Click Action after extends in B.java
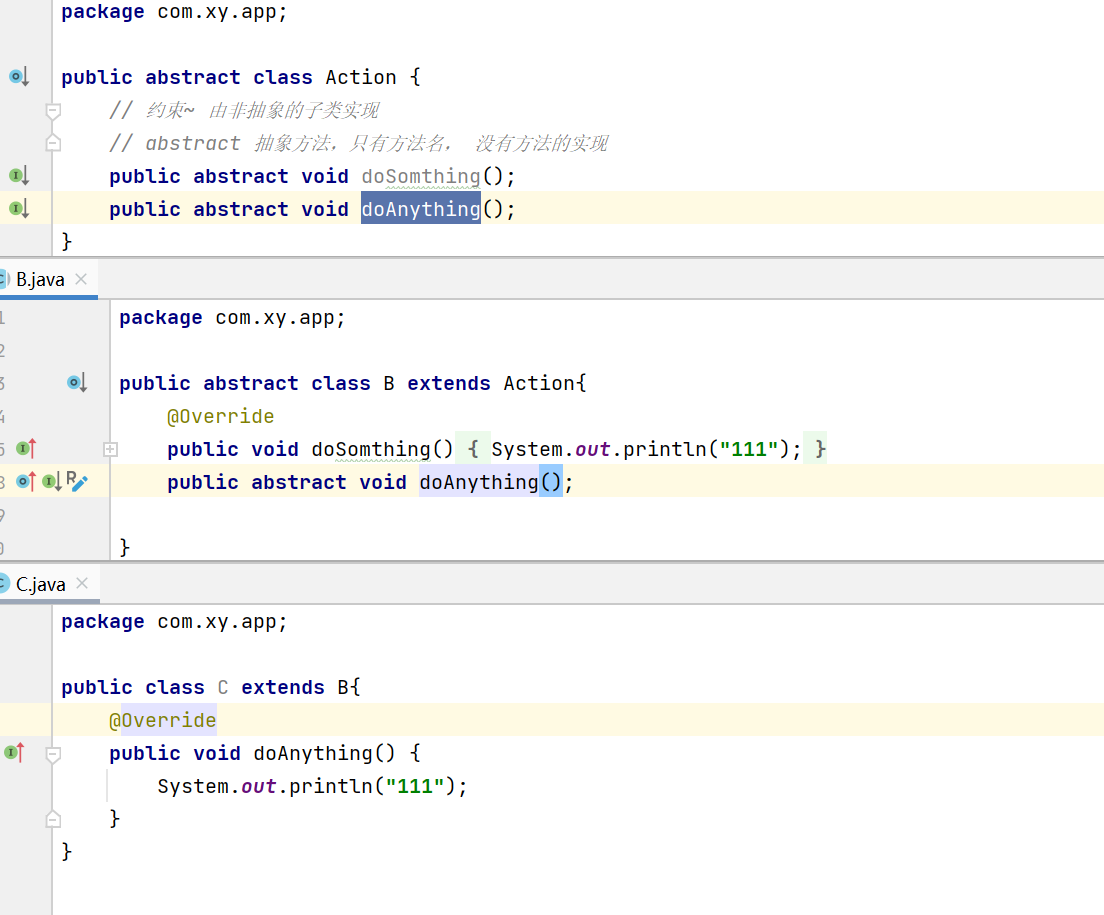 tap(539, 384)
